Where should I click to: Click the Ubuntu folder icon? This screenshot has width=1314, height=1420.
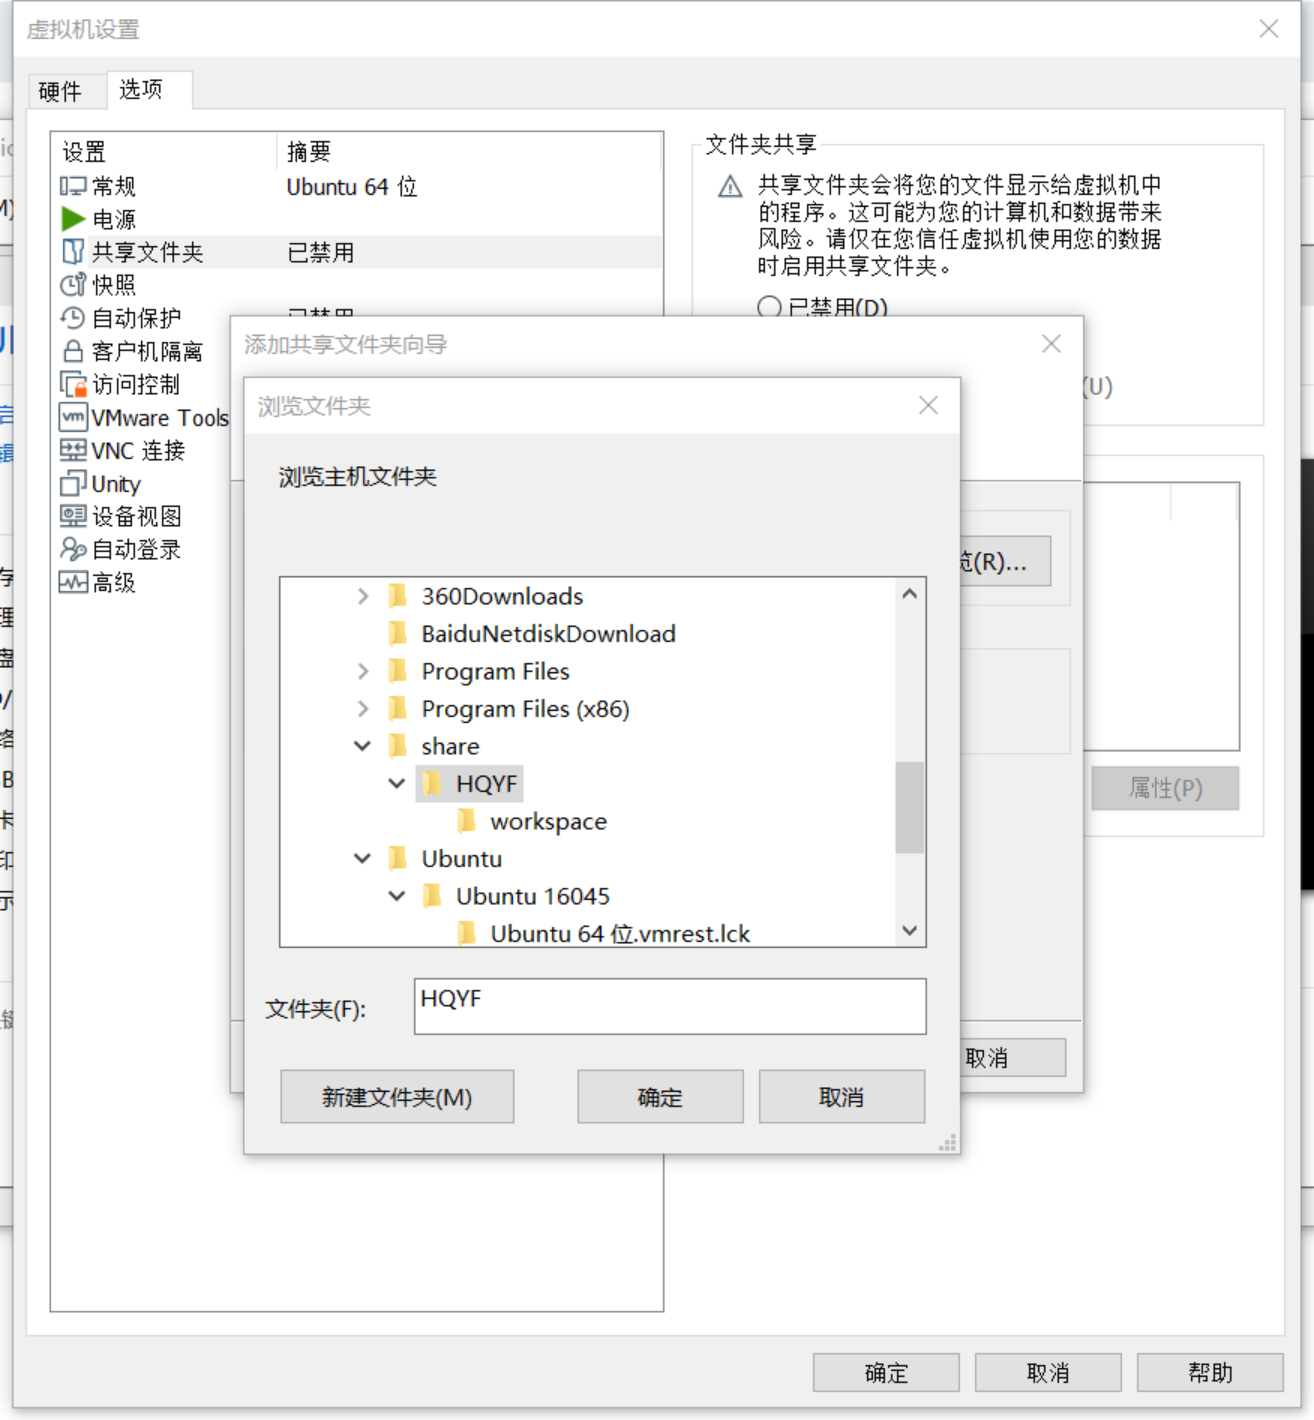point(397,858)
